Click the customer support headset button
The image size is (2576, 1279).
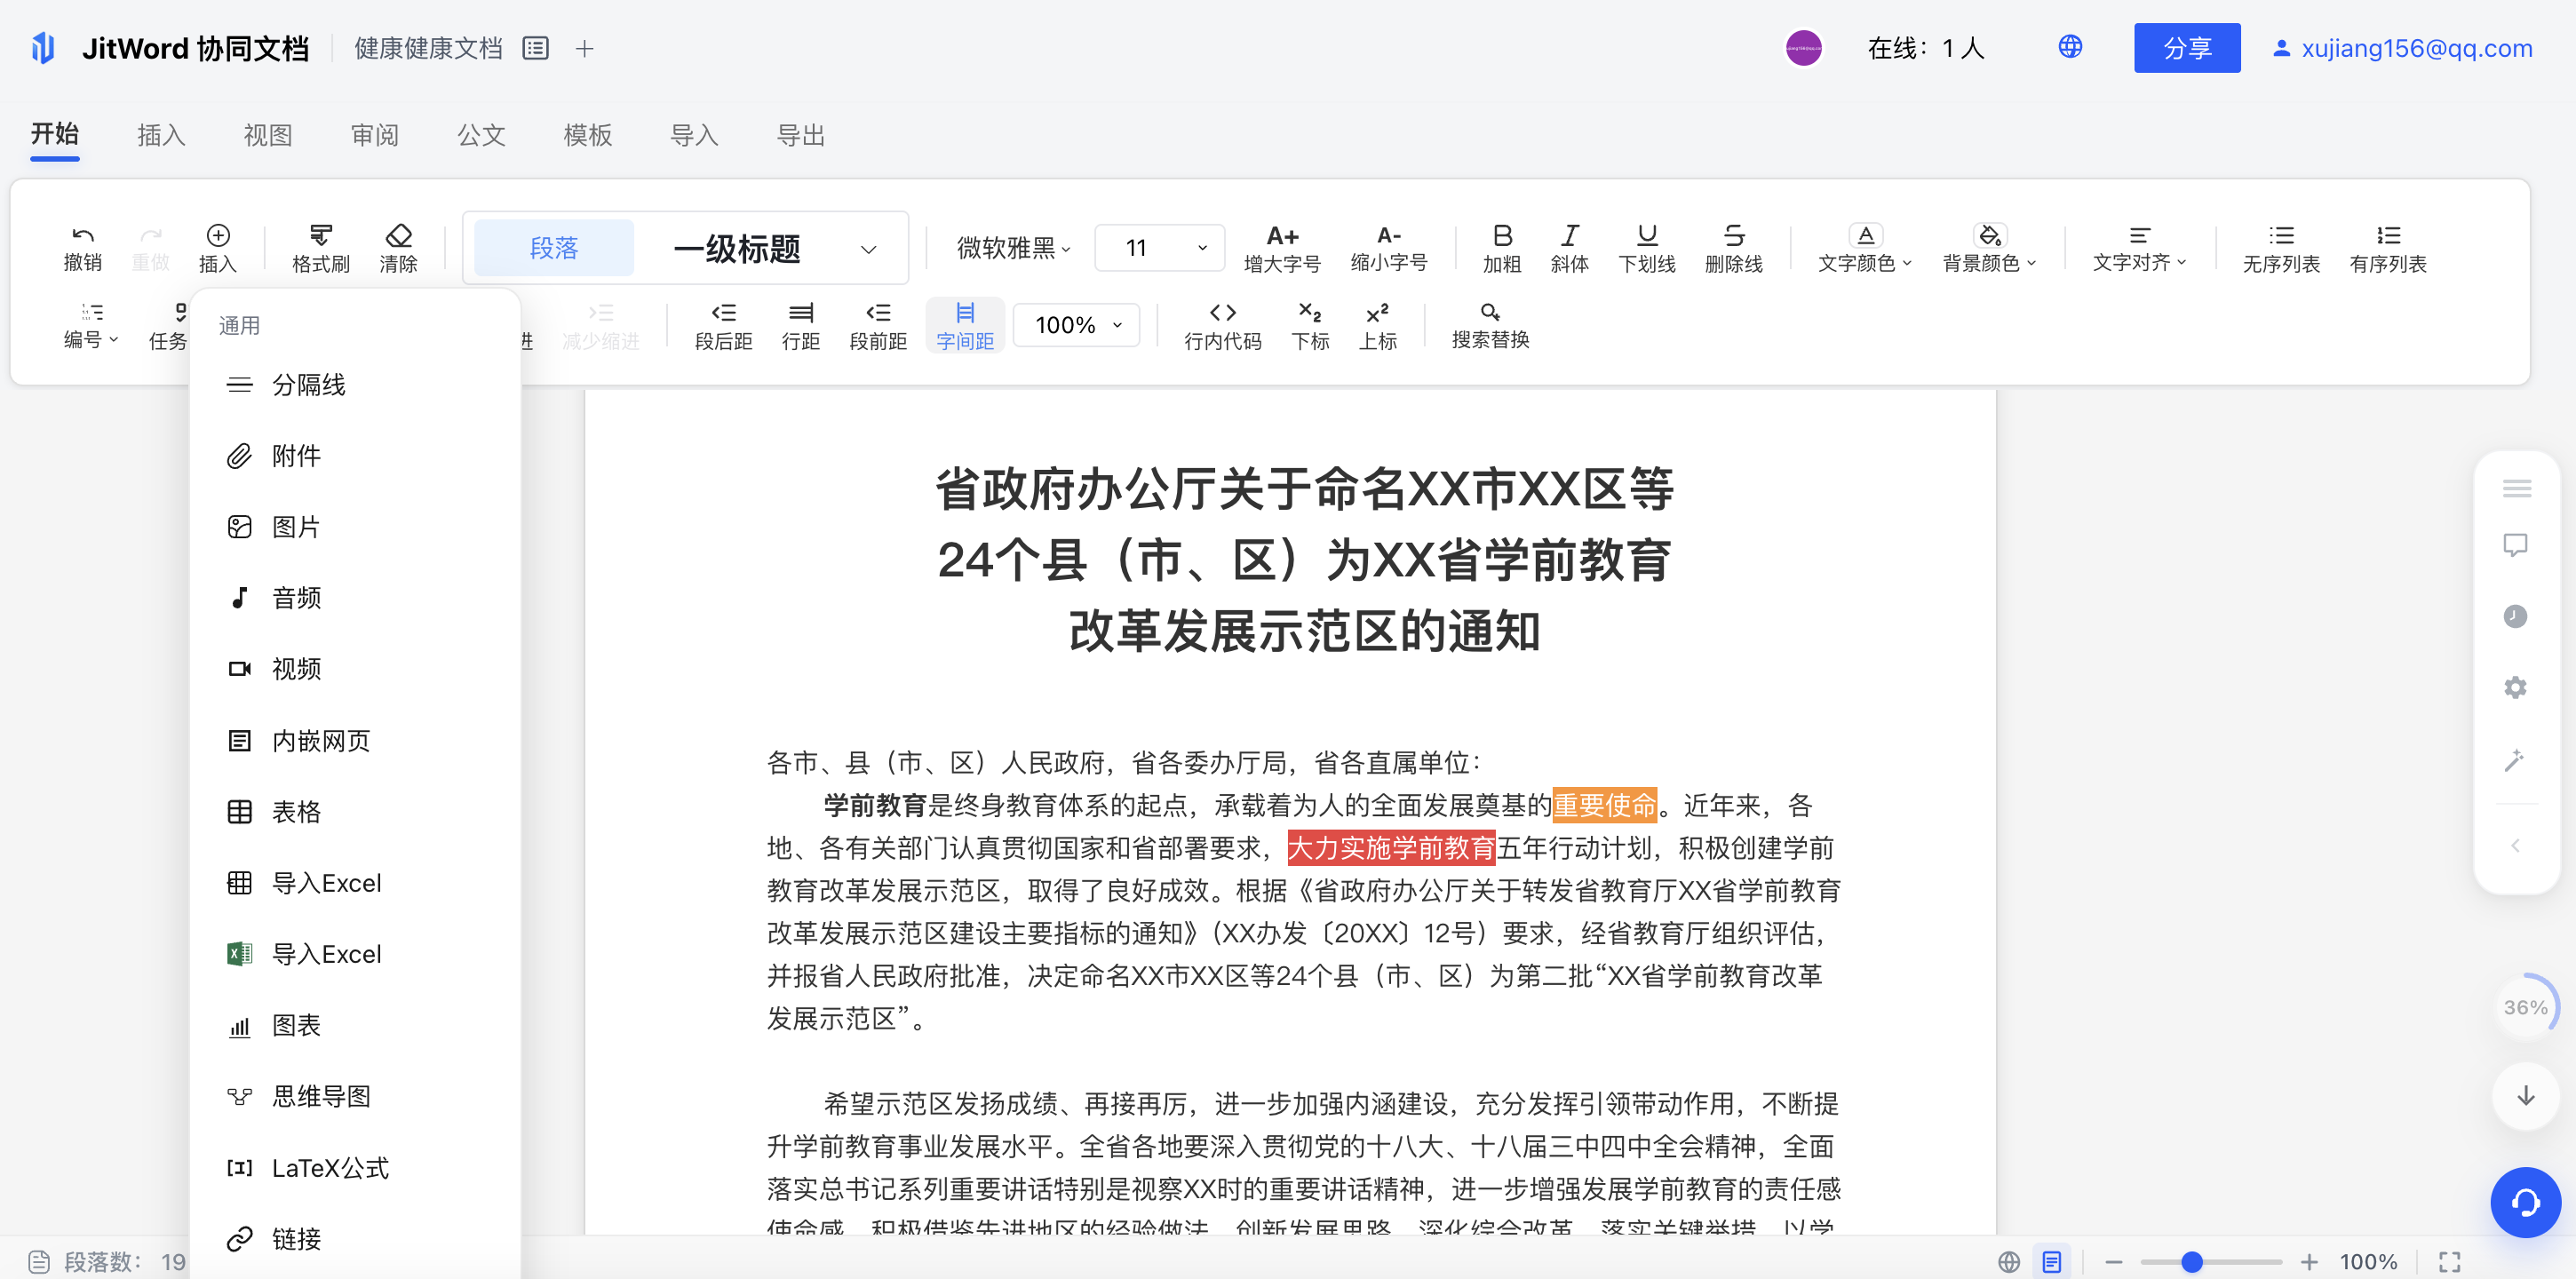2525,1202
